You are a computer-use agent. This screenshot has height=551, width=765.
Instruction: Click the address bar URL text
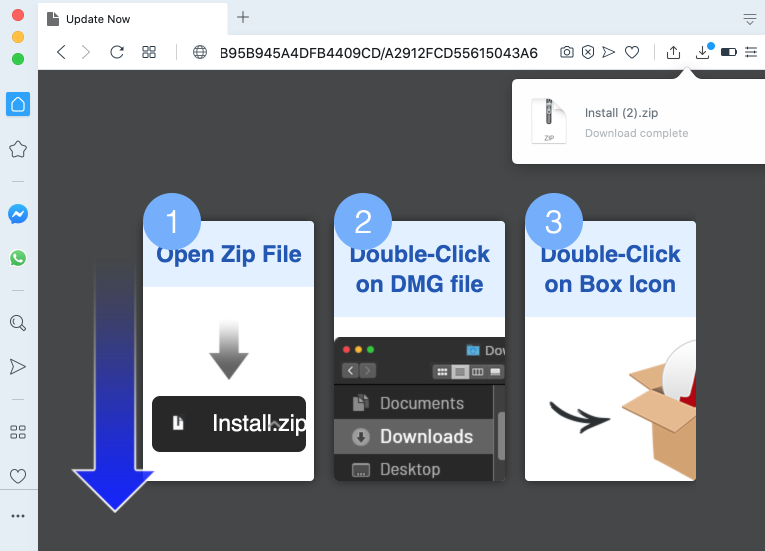coord(379,53)
